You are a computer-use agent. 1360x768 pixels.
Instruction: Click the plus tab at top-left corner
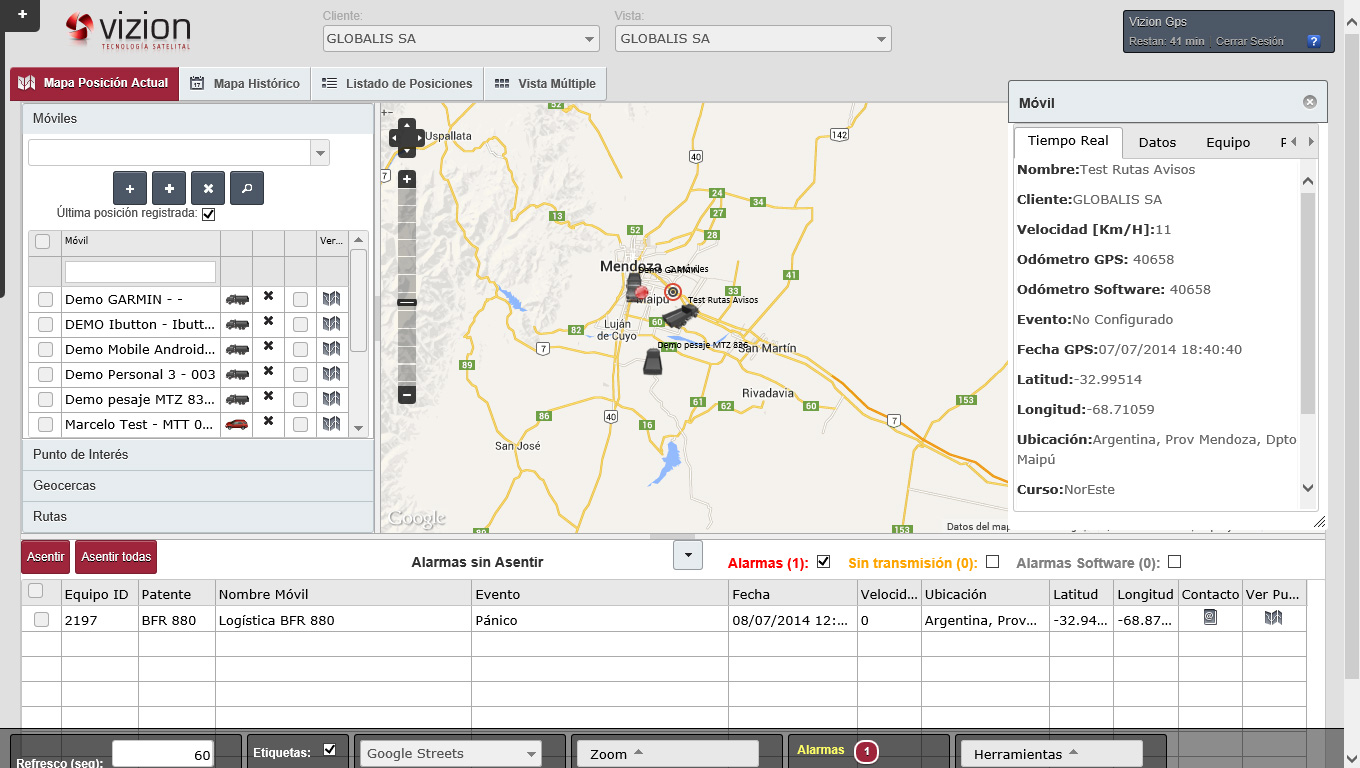click(22, 14)
